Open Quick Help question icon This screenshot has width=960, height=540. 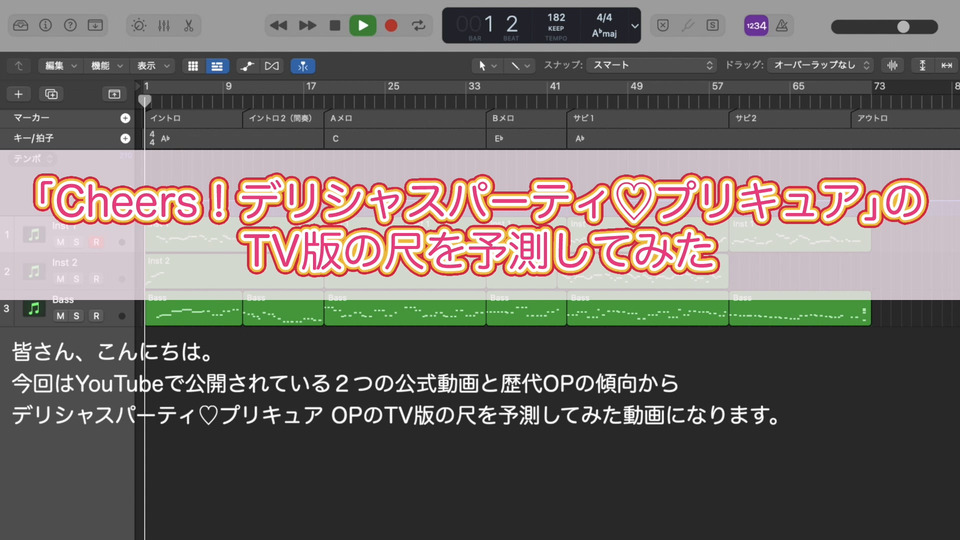pos(70,25)
